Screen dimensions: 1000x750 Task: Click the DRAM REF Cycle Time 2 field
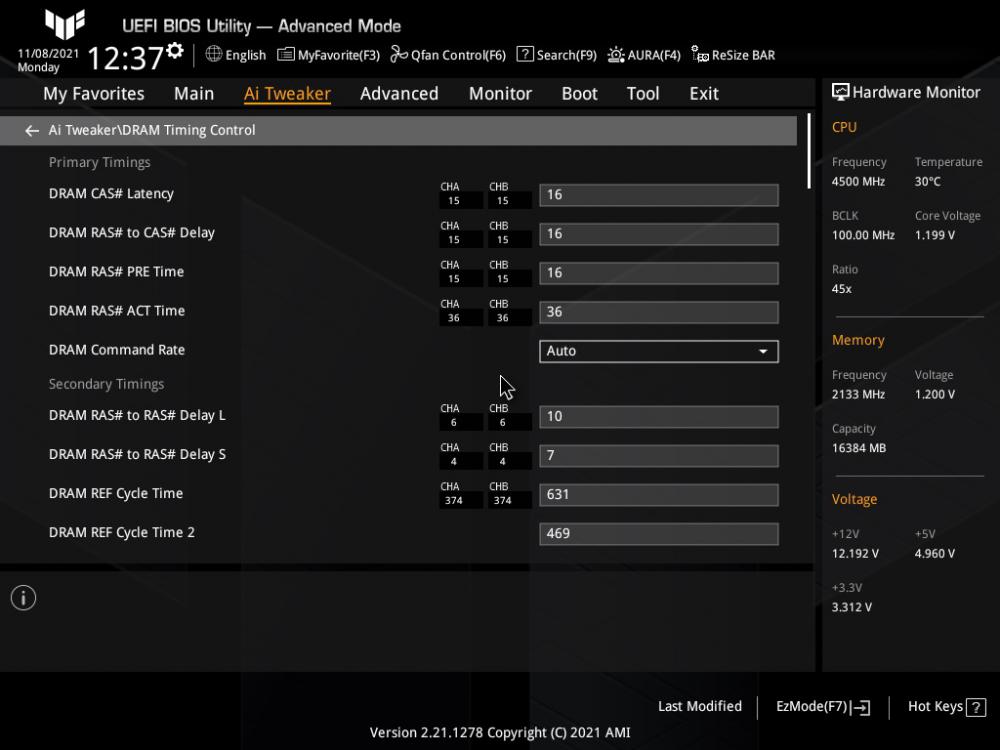659,534
